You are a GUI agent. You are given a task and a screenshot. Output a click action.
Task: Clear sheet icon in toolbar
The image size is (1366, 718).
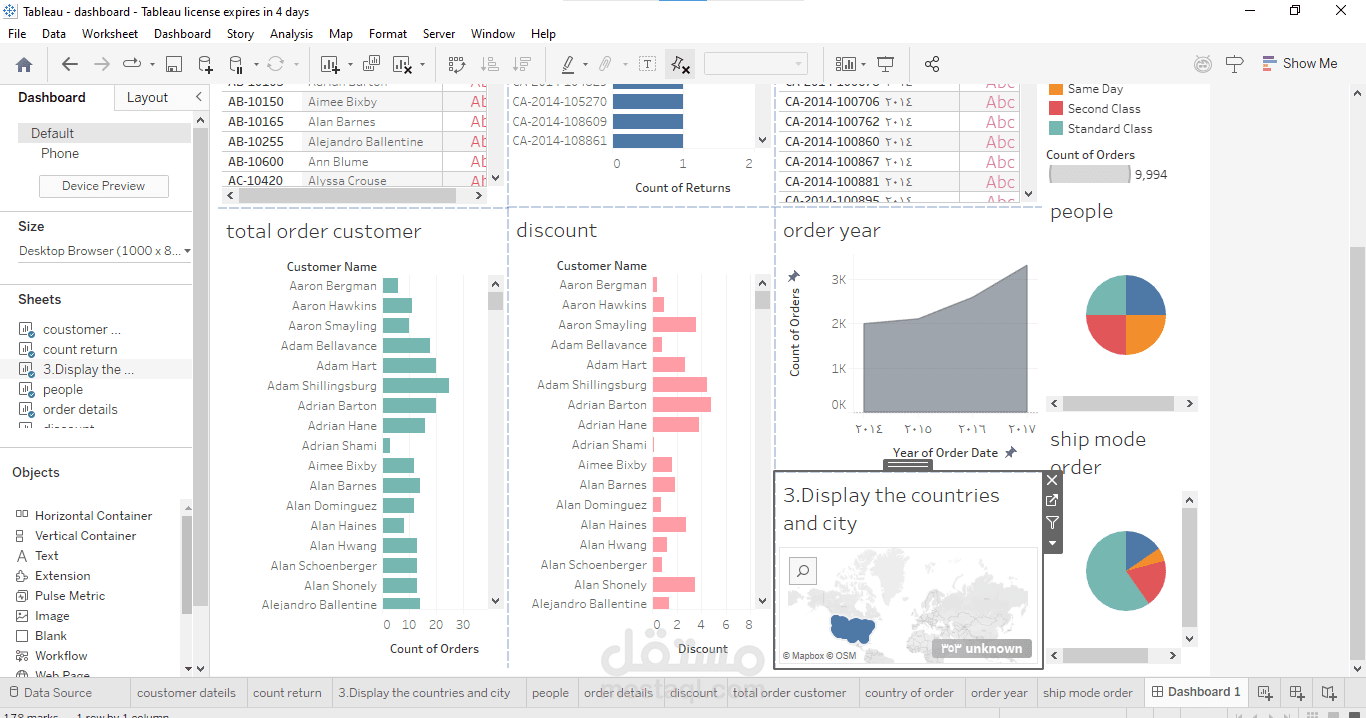click(402, 64)
